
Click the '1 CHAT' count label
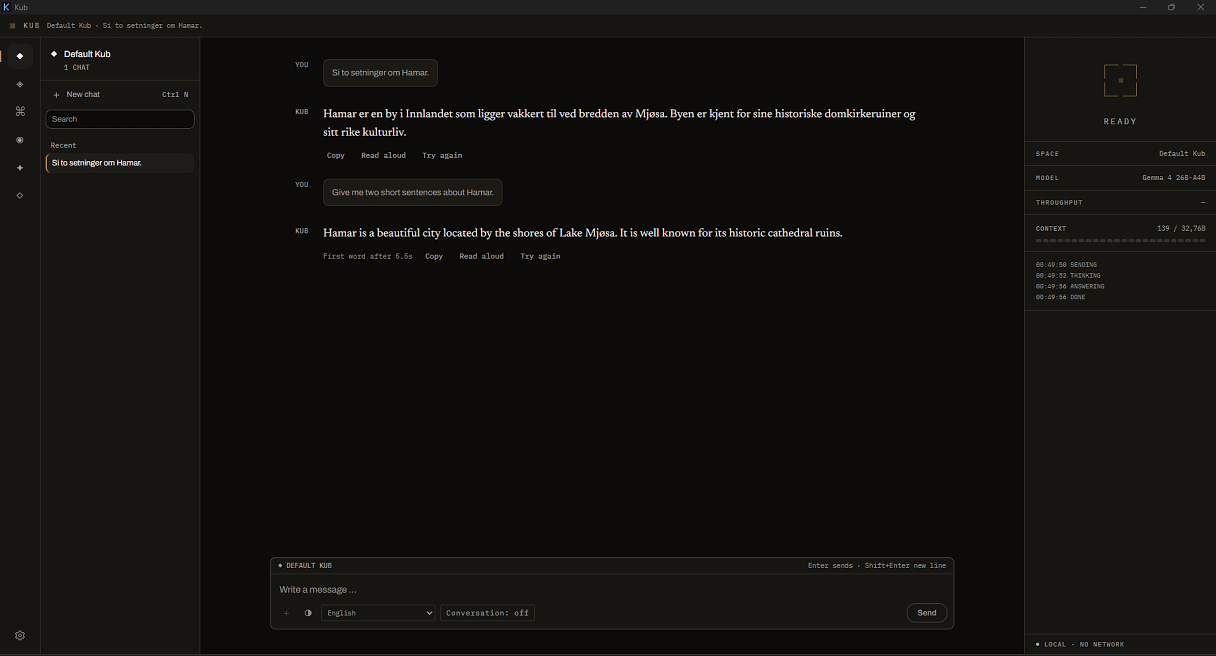coord(77,68)
